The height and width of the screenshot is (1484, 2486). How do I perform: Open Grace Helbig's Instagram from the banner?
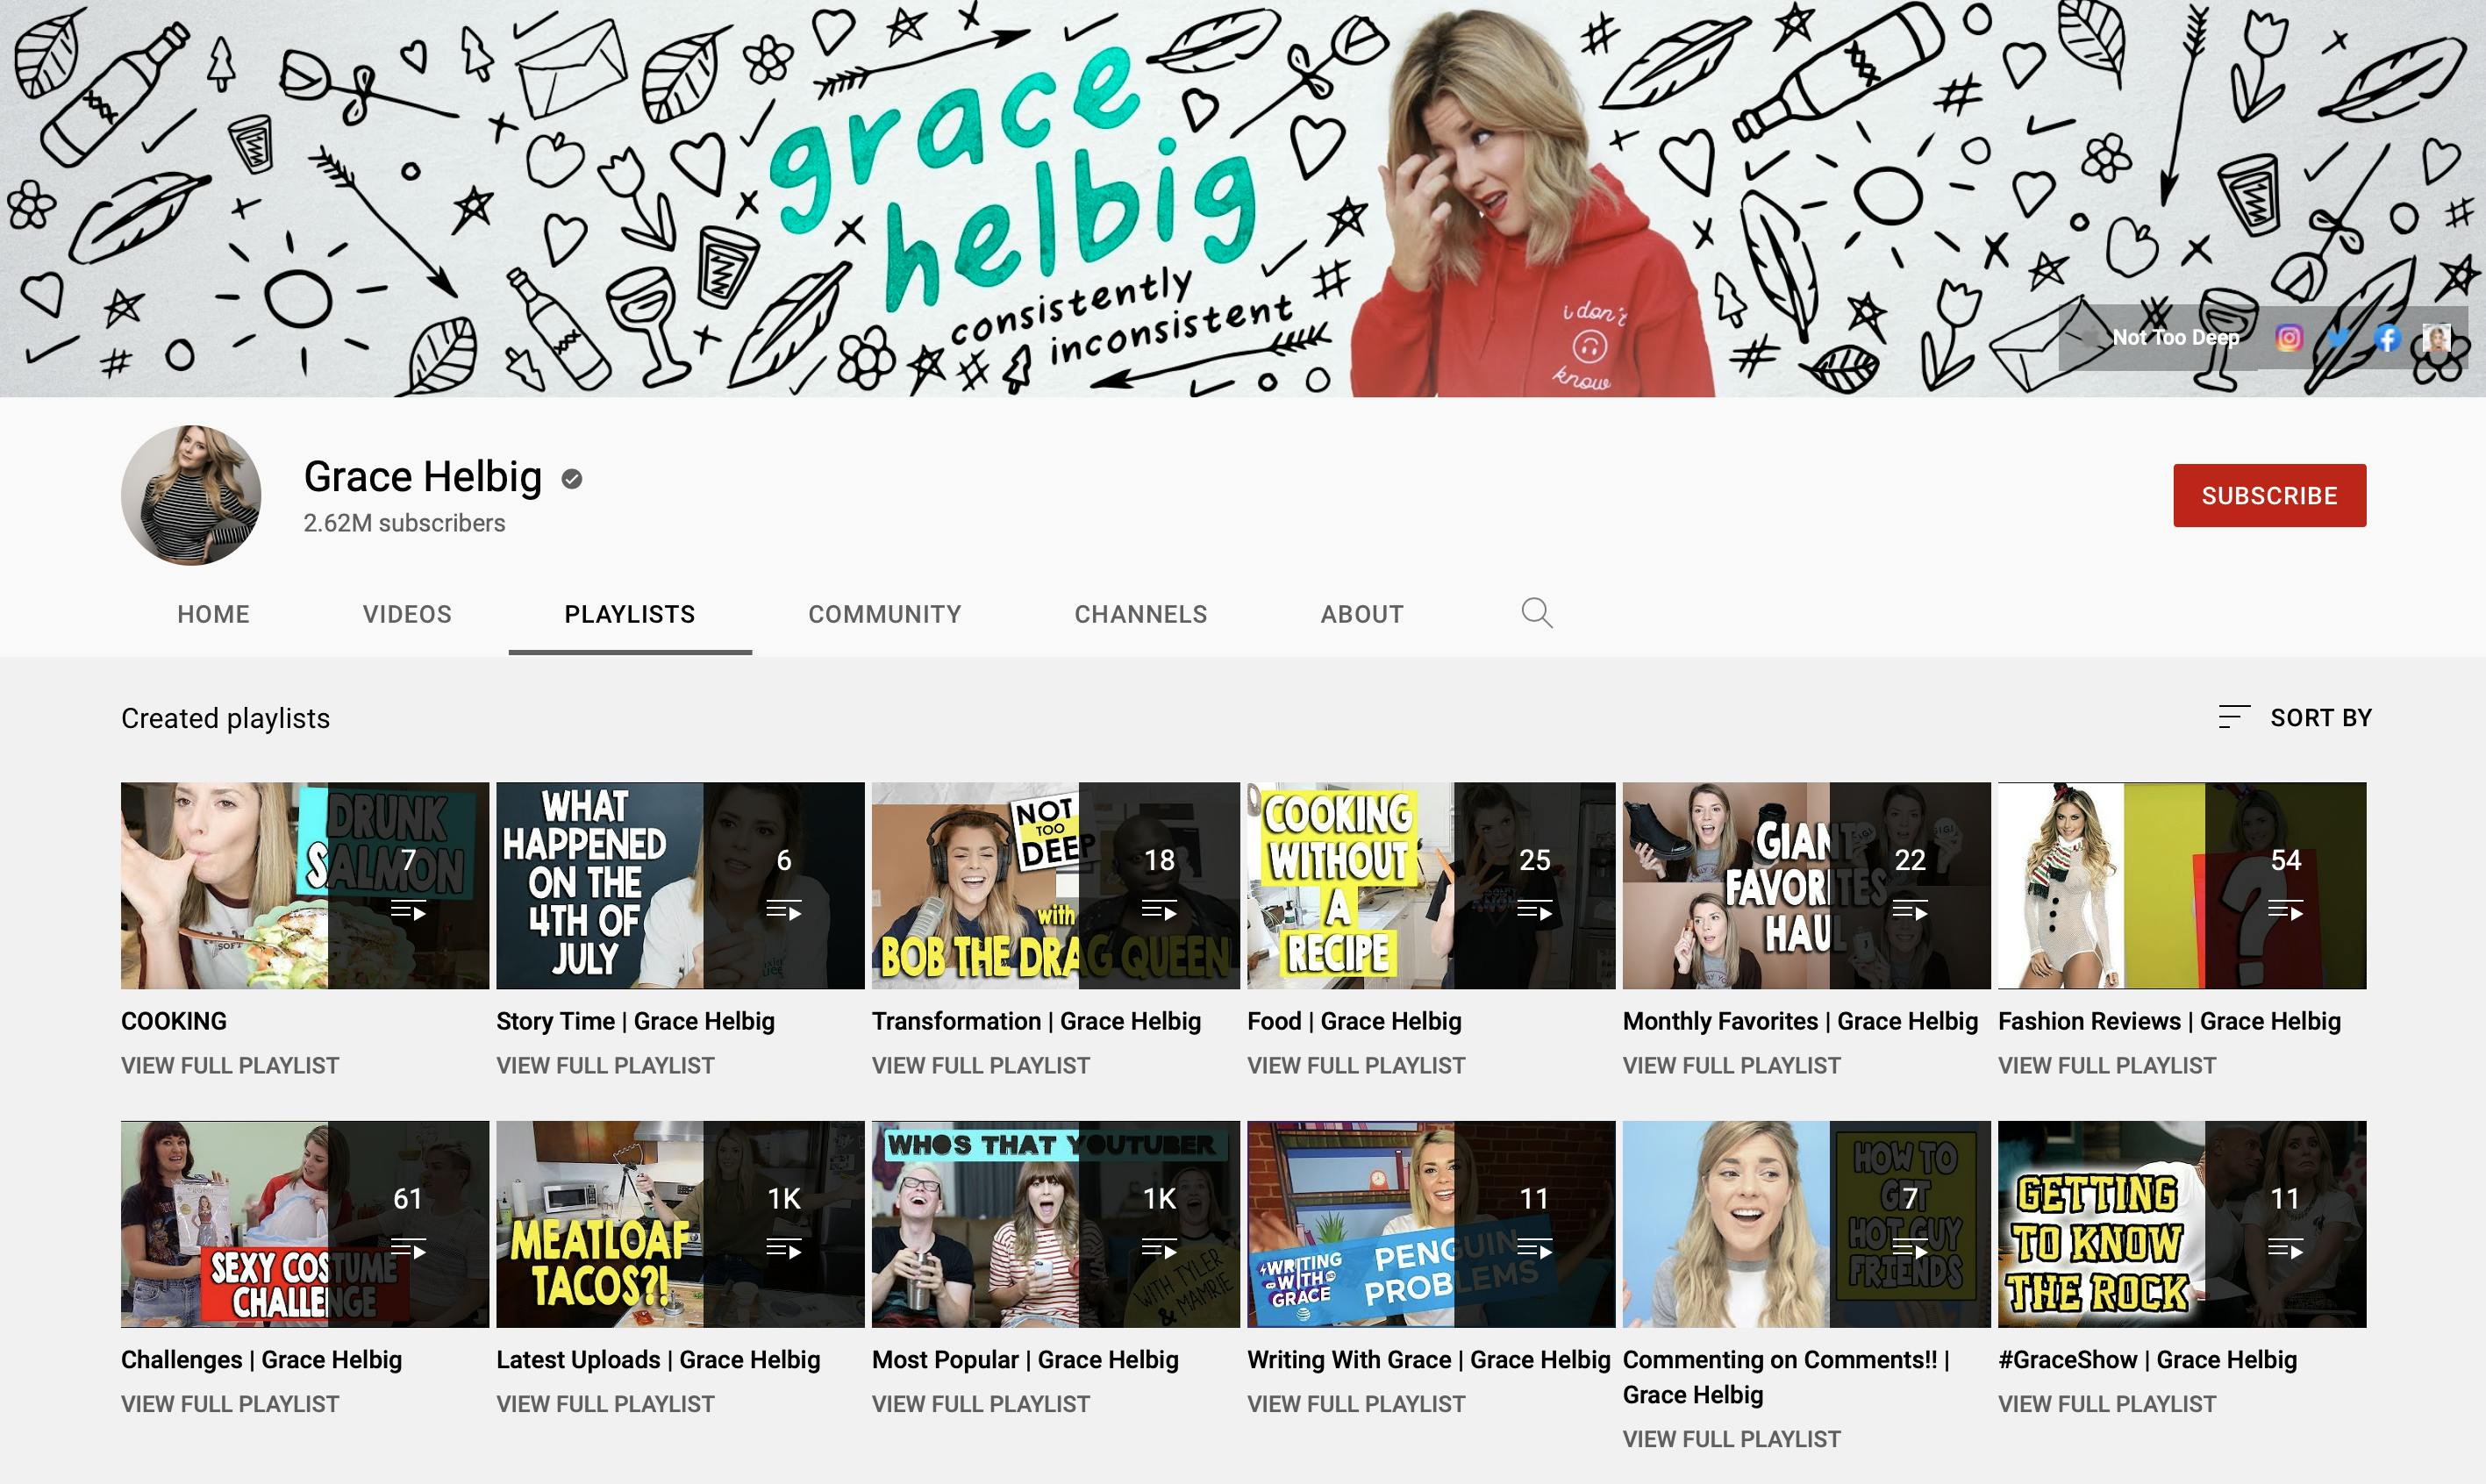[2289, 338]
